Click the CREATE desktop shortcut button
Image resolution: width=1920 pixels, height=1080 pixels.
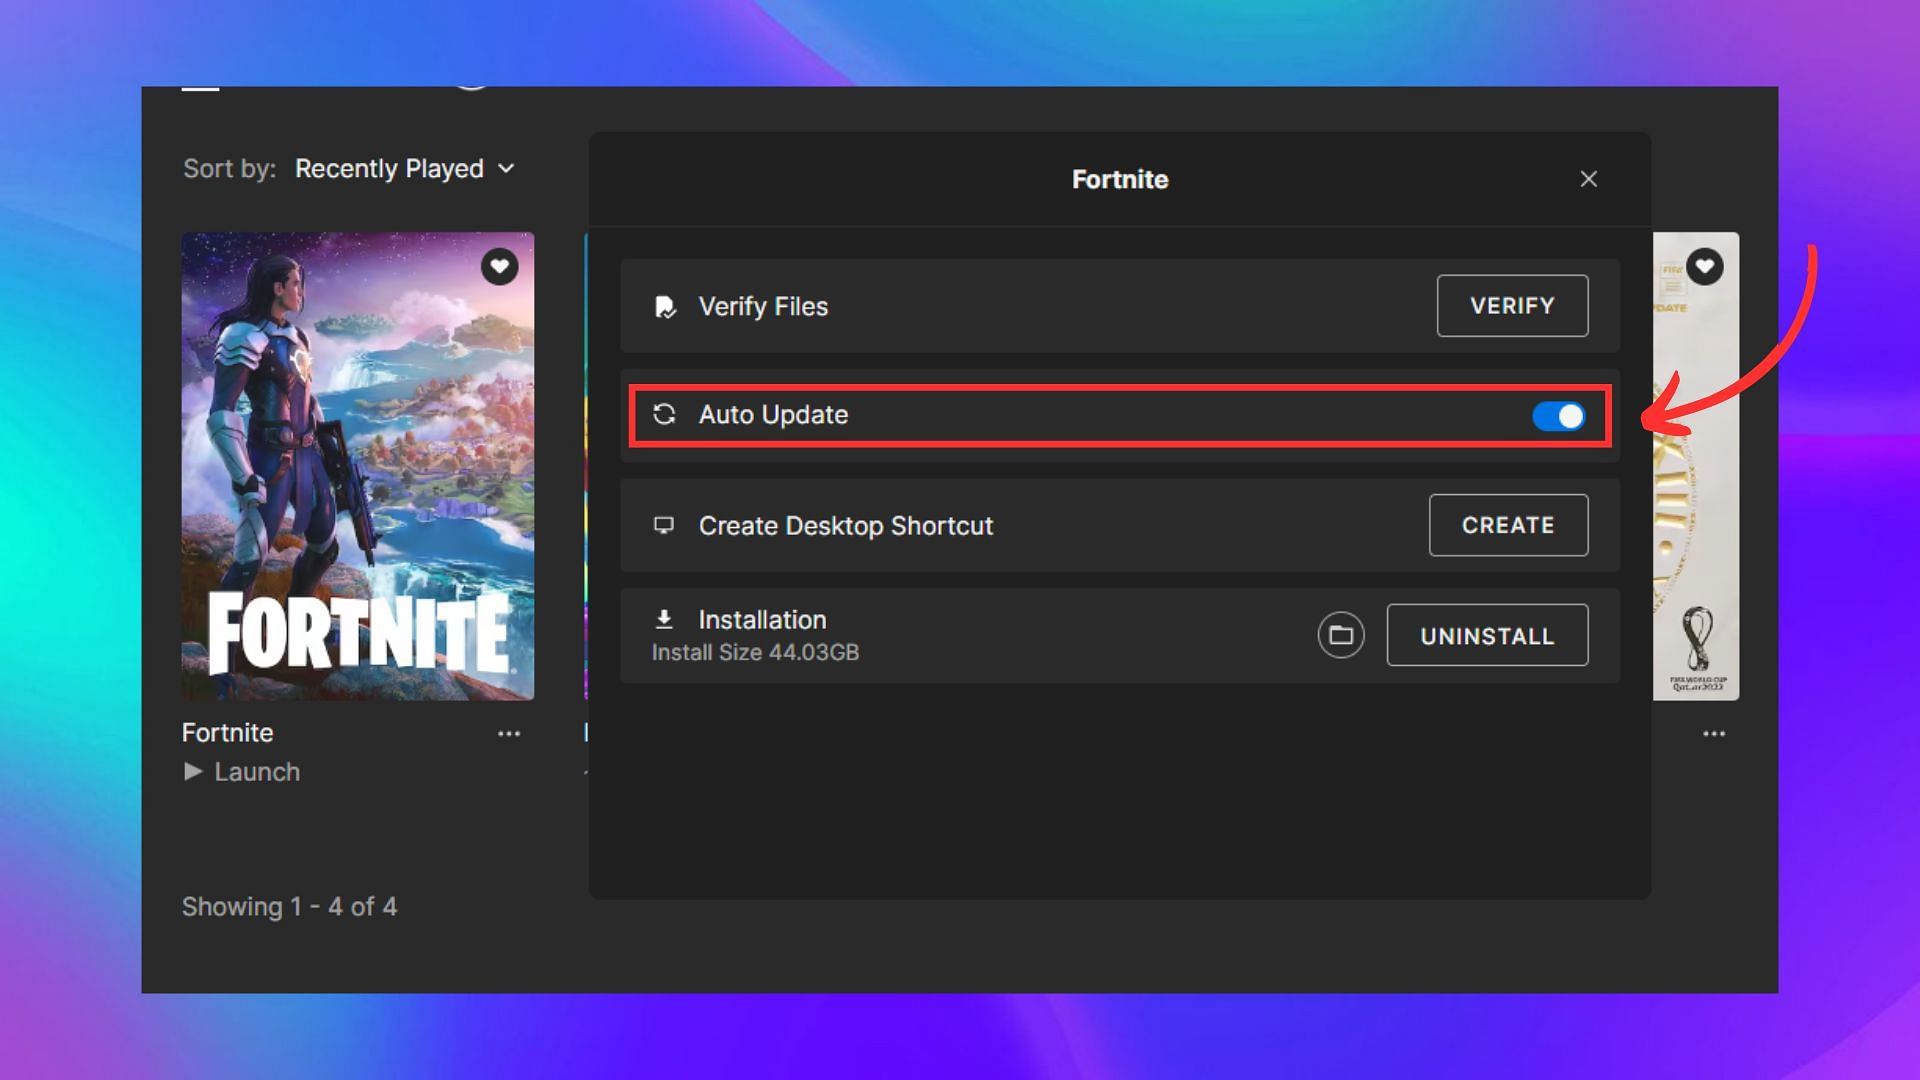1509,525
